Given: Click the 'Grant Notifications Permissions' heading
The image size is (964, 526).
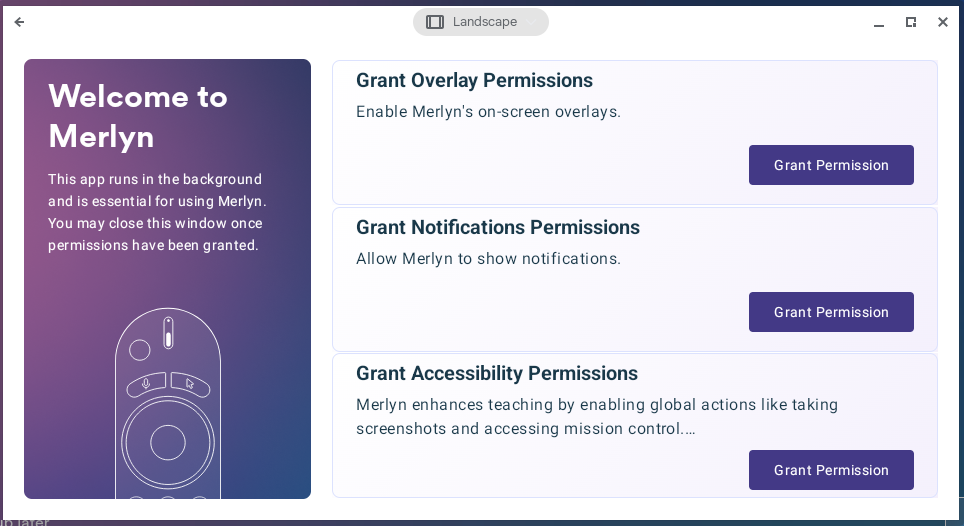Looking at the screenshot, I should (x=498, y=228).
